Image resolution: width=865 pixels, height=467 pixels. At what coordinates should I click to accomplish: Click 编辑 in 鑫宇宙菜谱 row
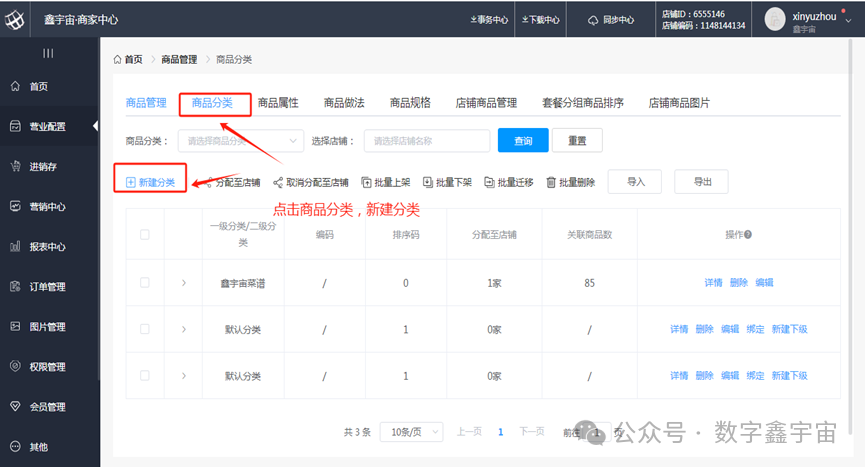click(764, 283)
